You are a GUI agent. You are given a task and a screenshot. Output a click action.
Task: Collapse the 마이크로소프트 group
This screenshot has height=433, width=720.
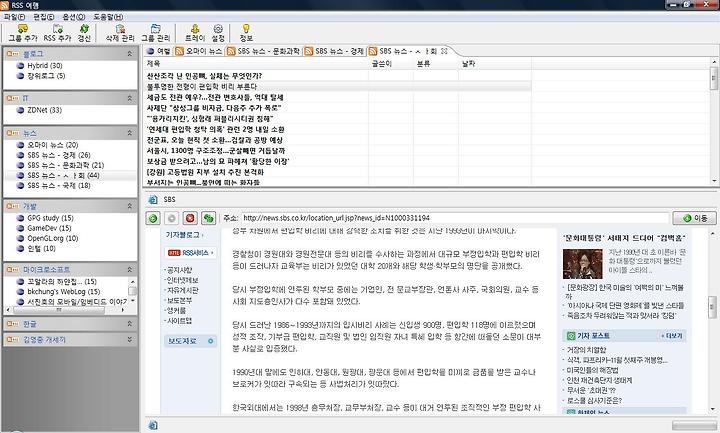click(129, 270)
